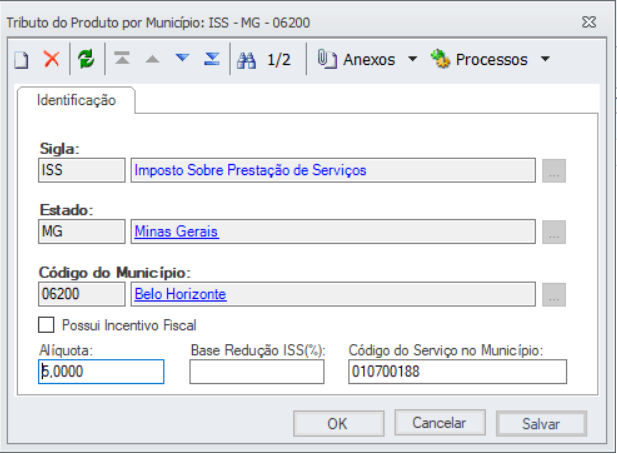Click the Cancelar button
This screenshot has width=617, height=454.
pyautogui.click(x=440, y=423)
